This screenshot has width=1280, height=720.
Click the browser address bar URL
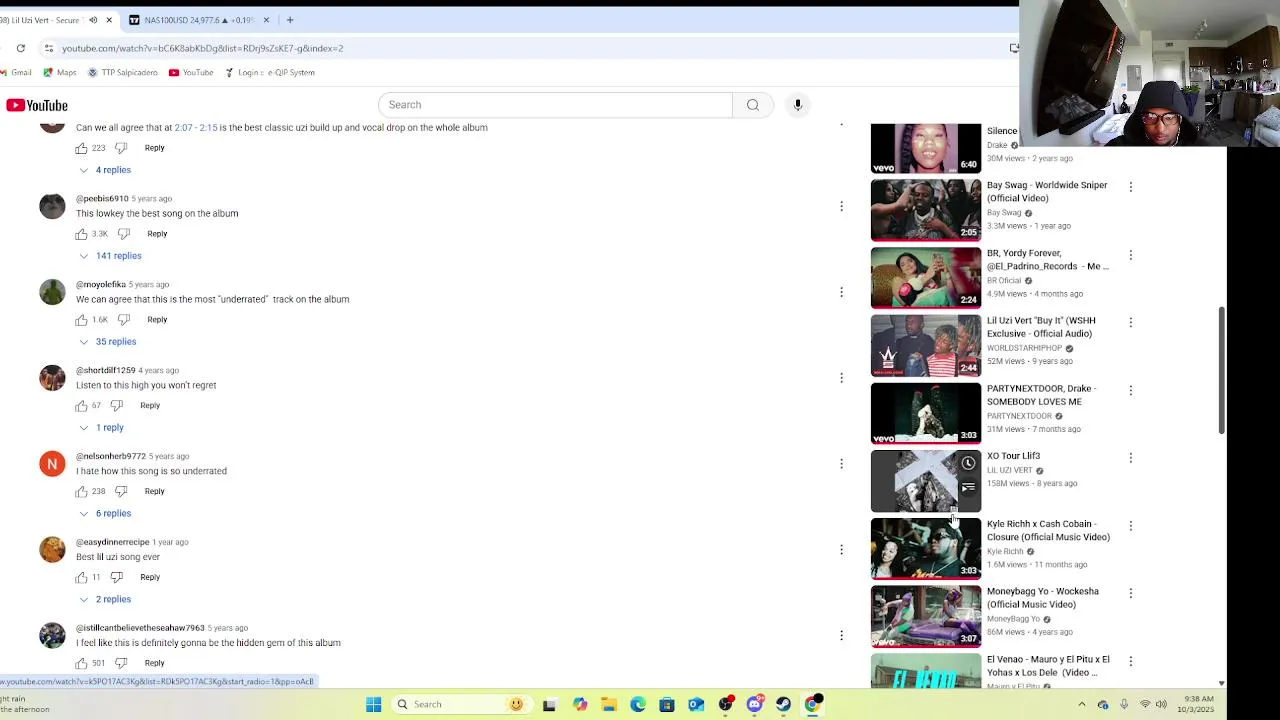202,48
